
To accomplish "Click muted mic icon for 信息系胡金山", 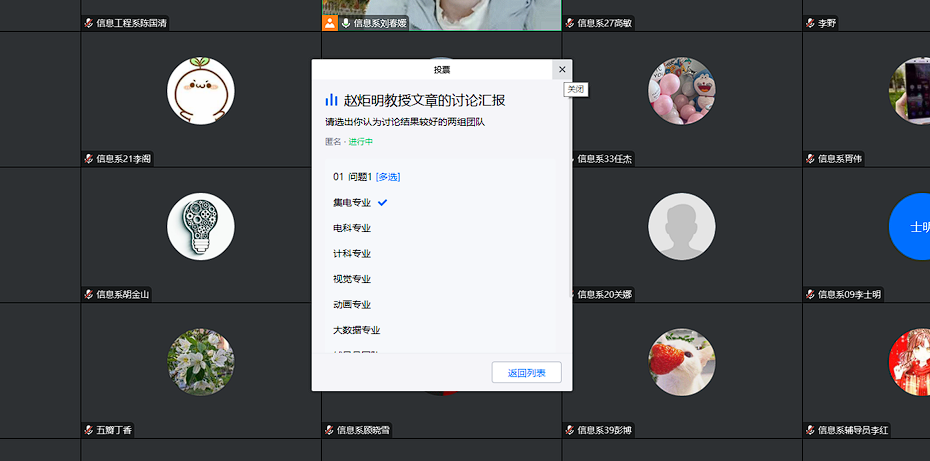I will point(89,295).
